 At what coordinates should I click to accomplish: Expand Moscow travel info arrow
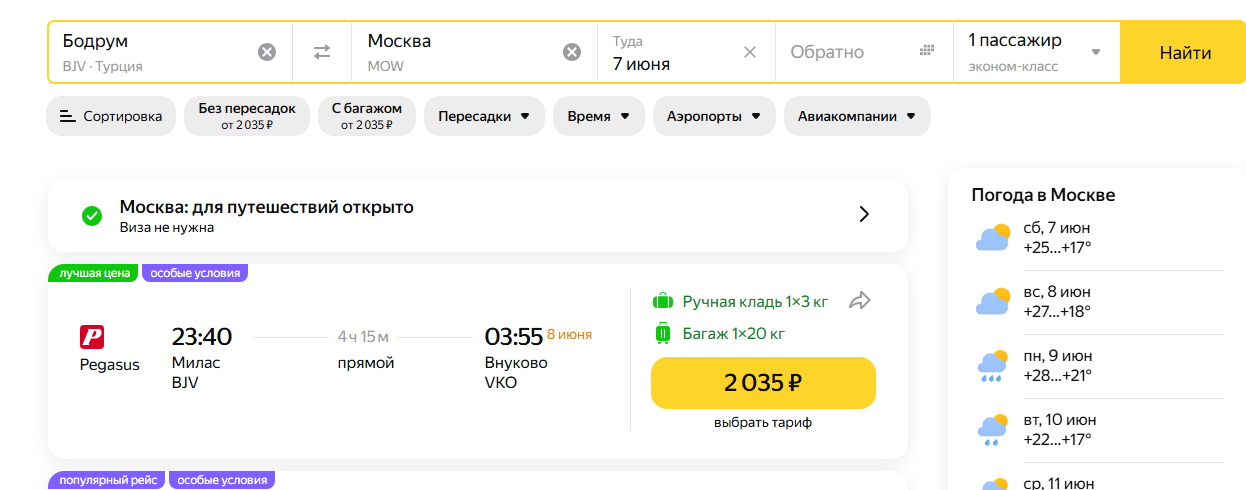tap(865, 214)
